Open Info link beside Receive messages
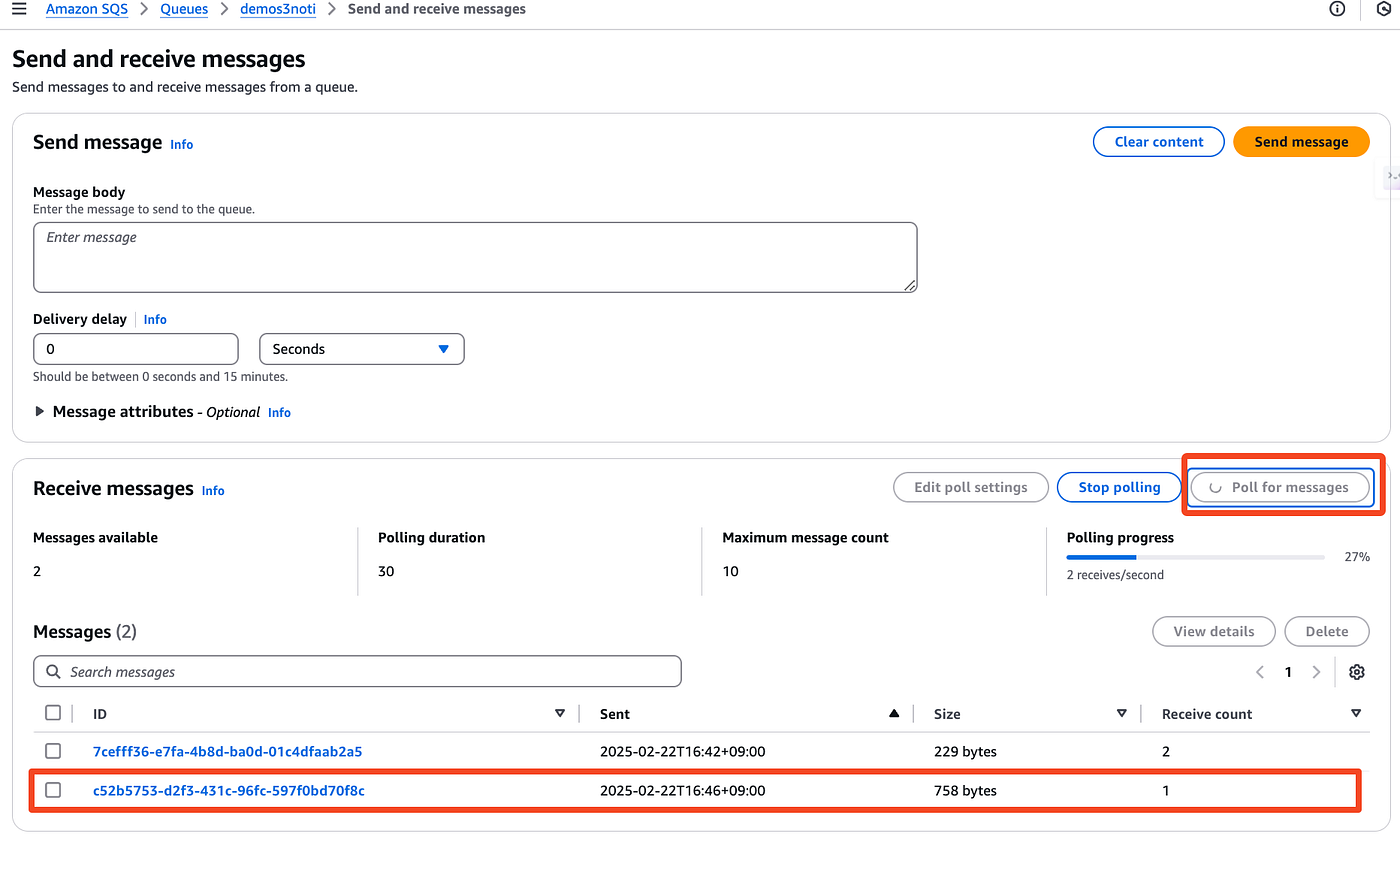Viewport: 1400px width, 873px height. pos(213,491)
